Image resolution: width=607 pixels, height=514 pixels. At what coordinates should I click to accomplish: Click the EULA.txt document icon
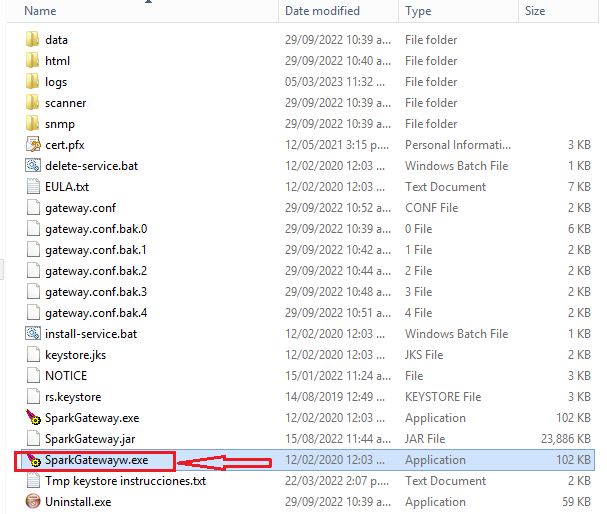(33, 187)
